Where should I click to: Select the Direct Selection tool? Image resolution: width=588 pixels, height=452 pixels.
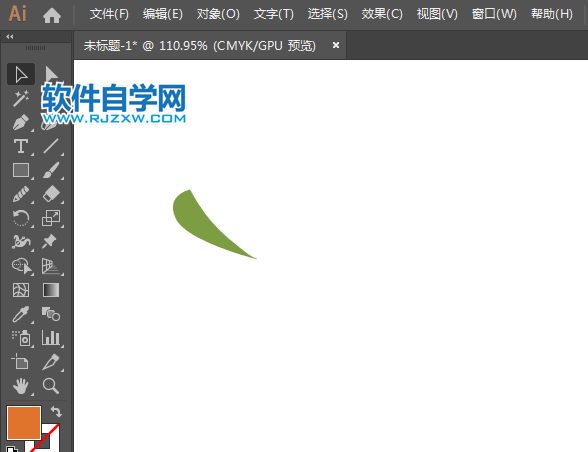pos(51,74)
